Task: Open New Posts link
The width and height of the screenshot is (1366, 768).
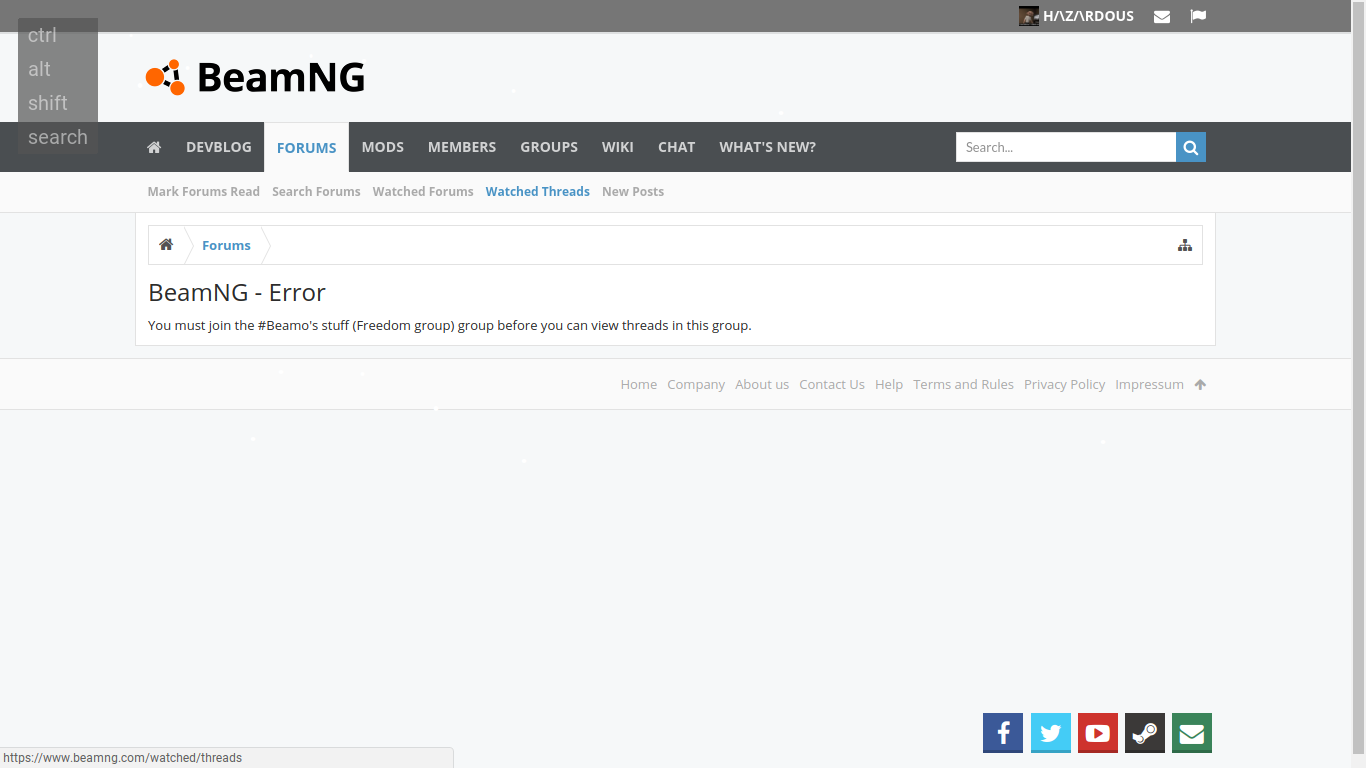Action: coord(633,192)
